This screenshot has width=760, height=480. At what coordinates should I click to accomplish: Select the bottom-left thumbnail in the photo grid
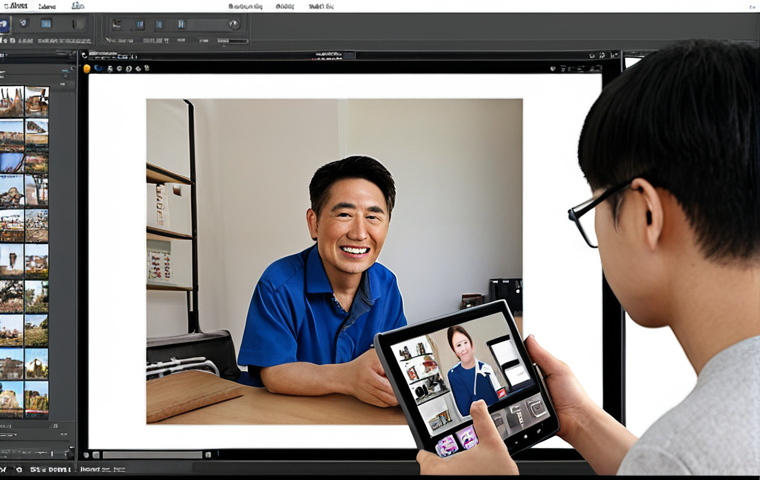click(x=12, y=399)
